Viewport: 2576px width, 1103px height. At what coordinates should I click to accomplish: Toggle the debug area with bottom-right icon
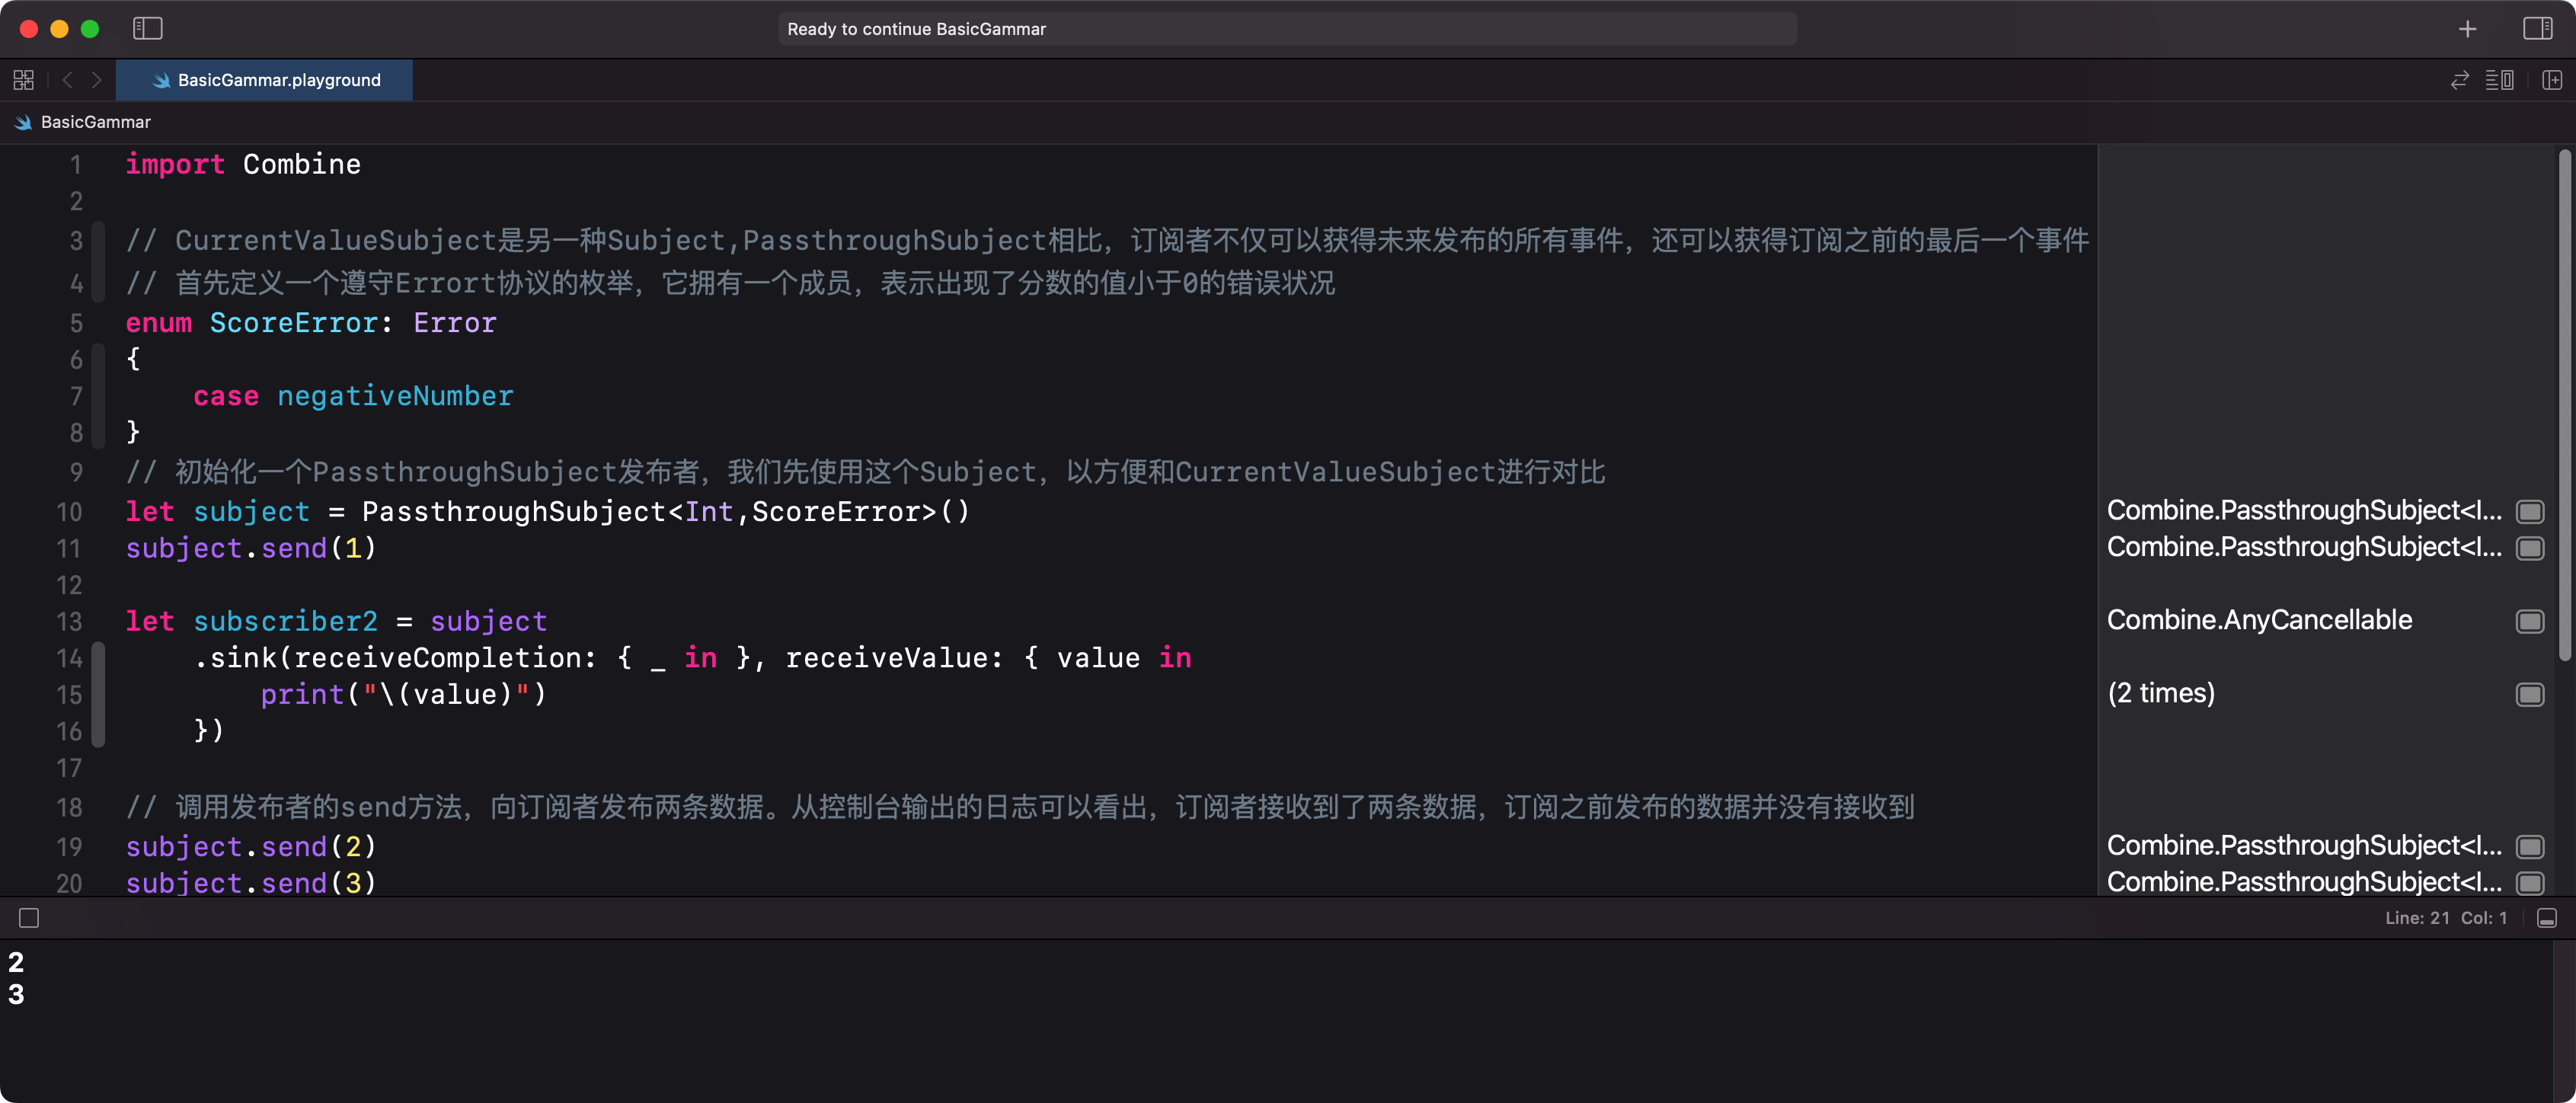click(x=2546, y=918)
